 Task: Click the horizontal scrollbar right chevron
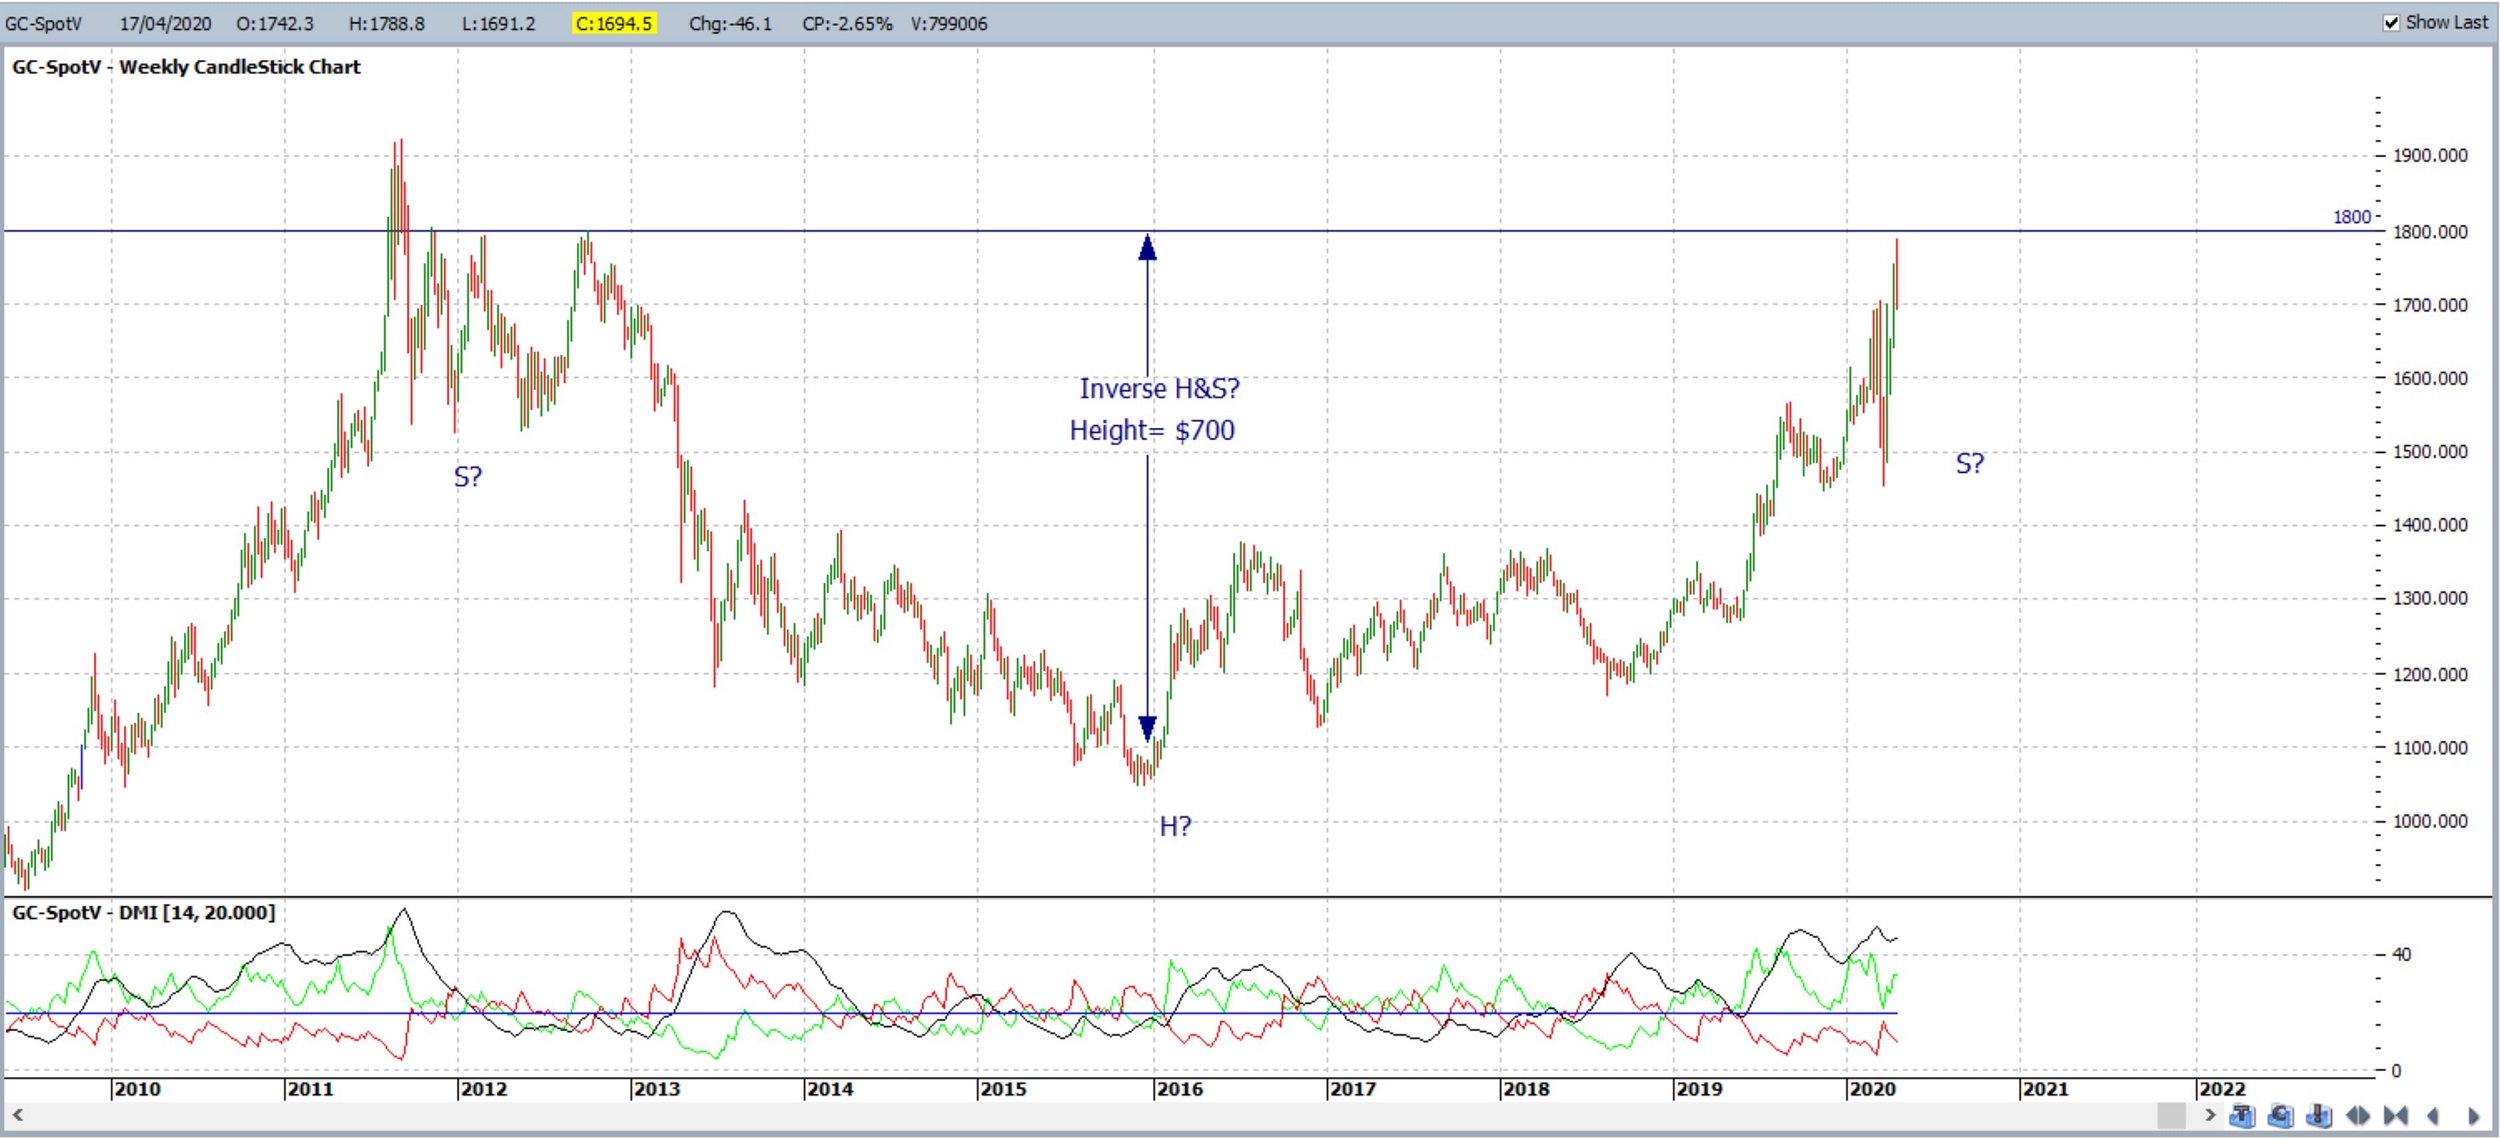pos(2210,1114)
